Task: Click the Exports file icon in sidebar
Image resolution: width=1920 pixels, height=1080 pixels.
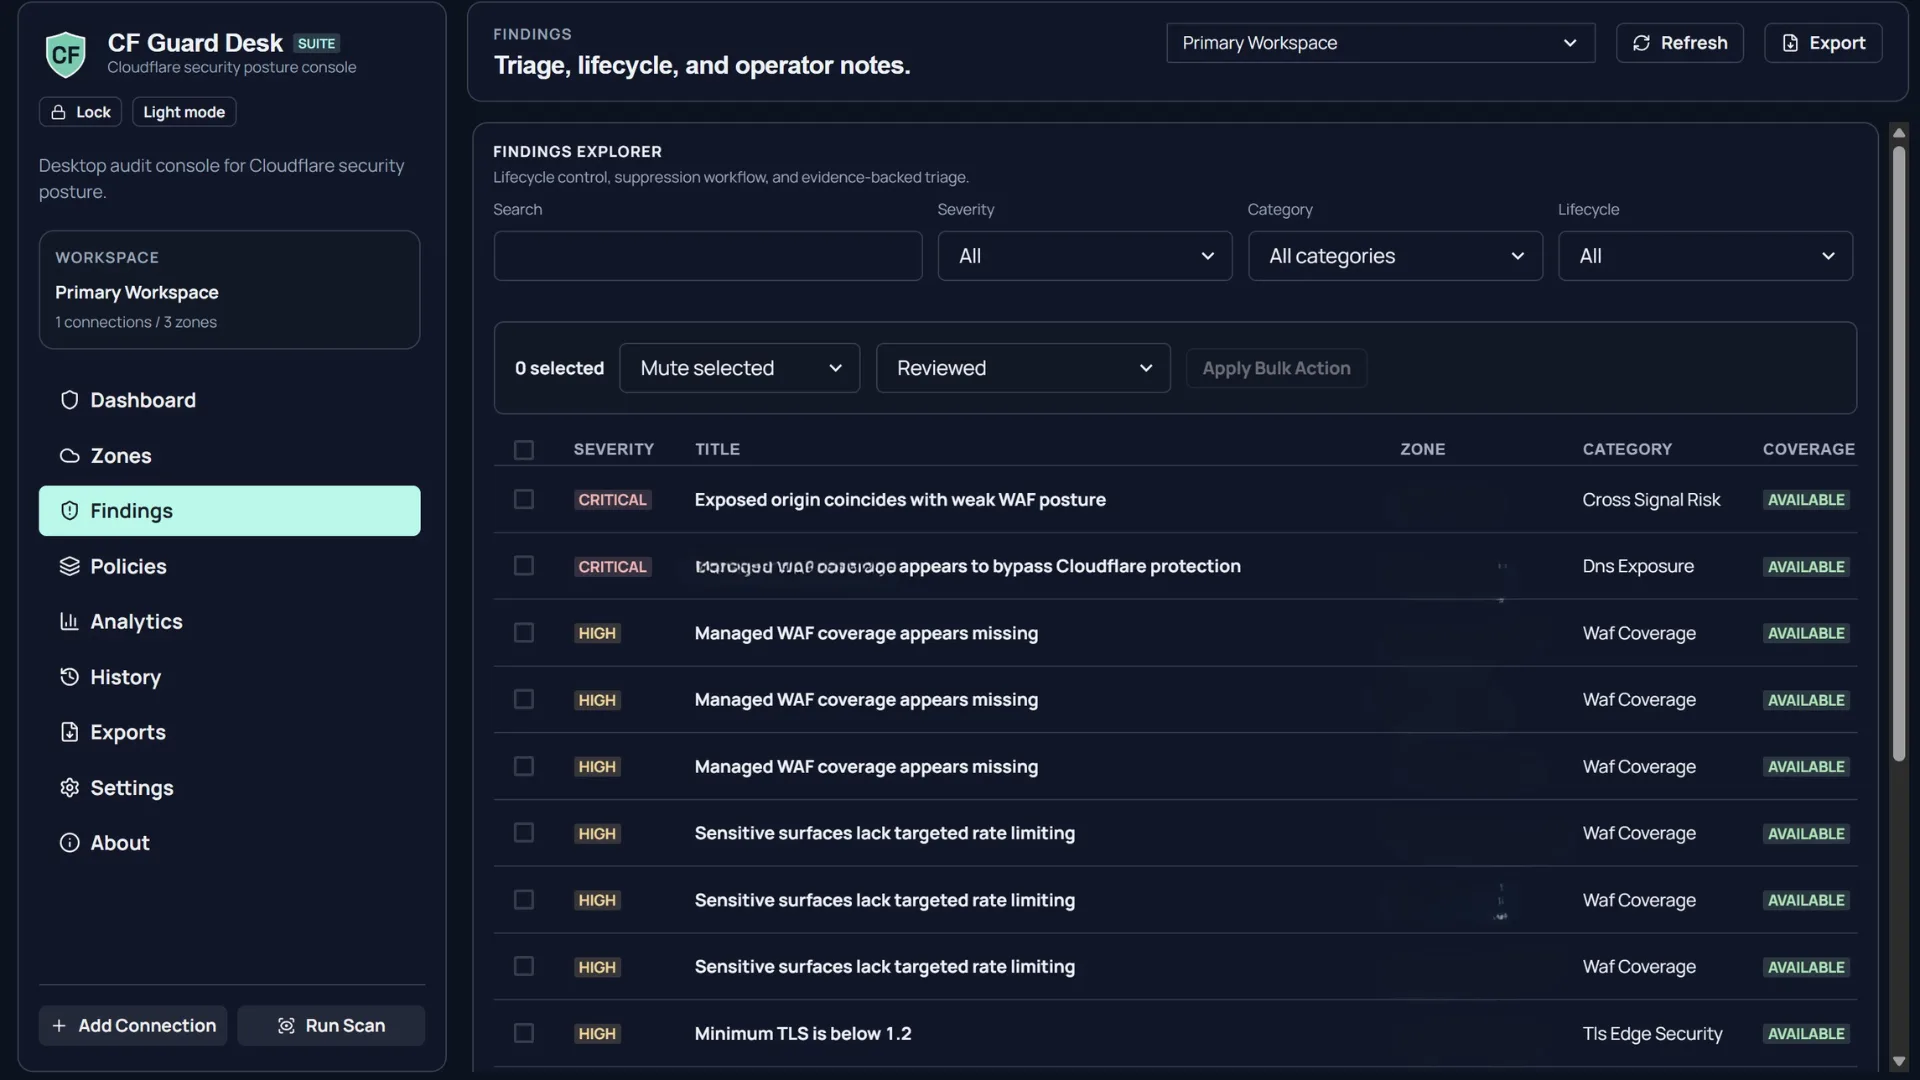Action: tap(69, 732)
